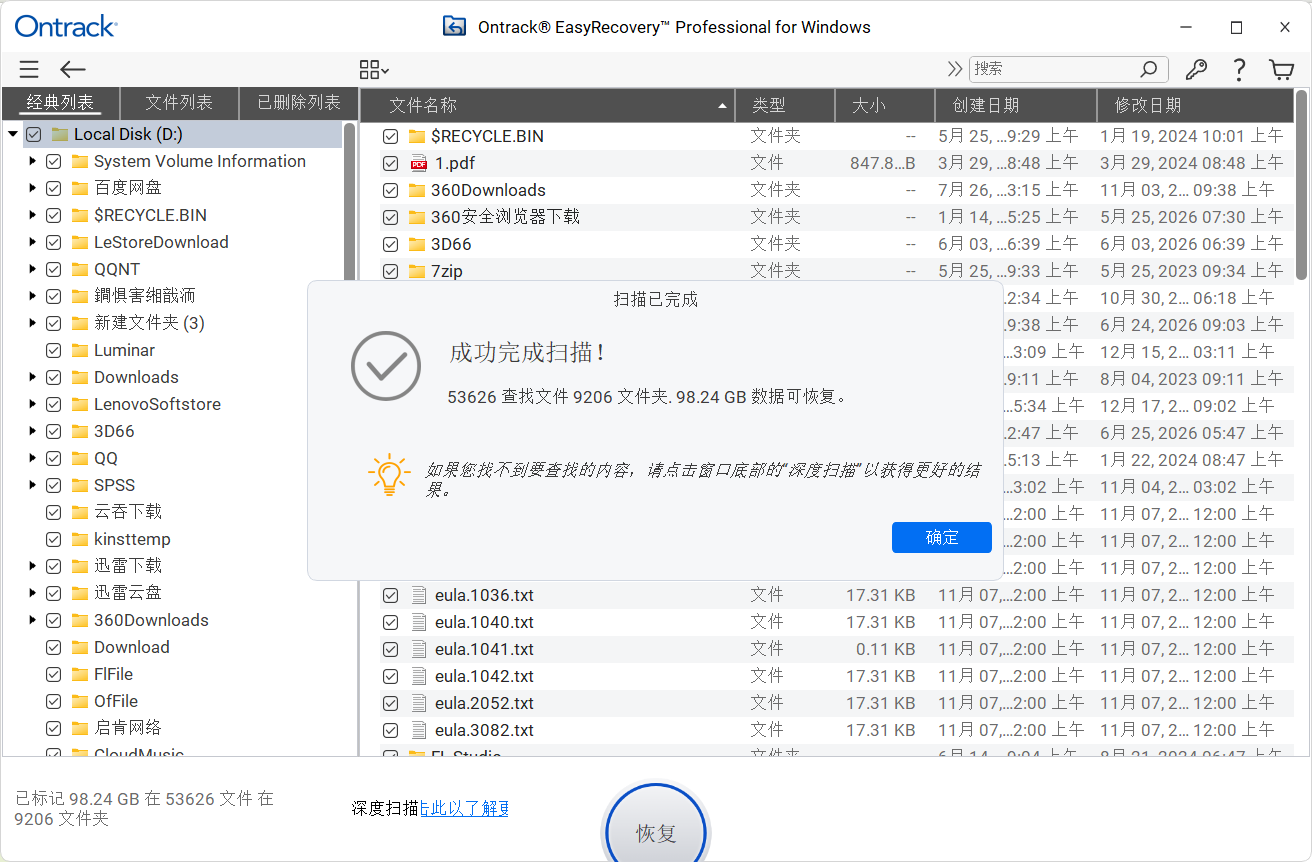The image size is (1312, 862).
Task: Confirm the dialog with 确定 button
Action: tap(942, 537)
